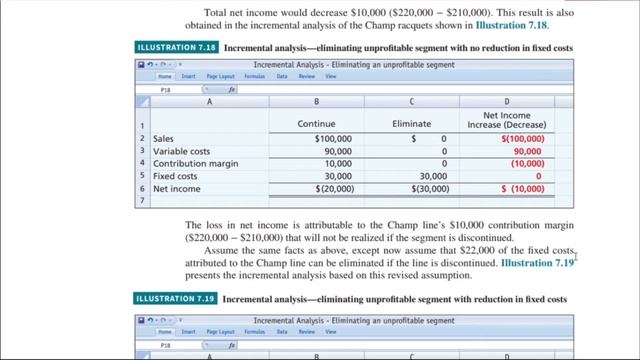
Task: Open the Formulas tab in Illustration 7.19 ribbon
Action: pyautogui.click(x=255, y=332)
